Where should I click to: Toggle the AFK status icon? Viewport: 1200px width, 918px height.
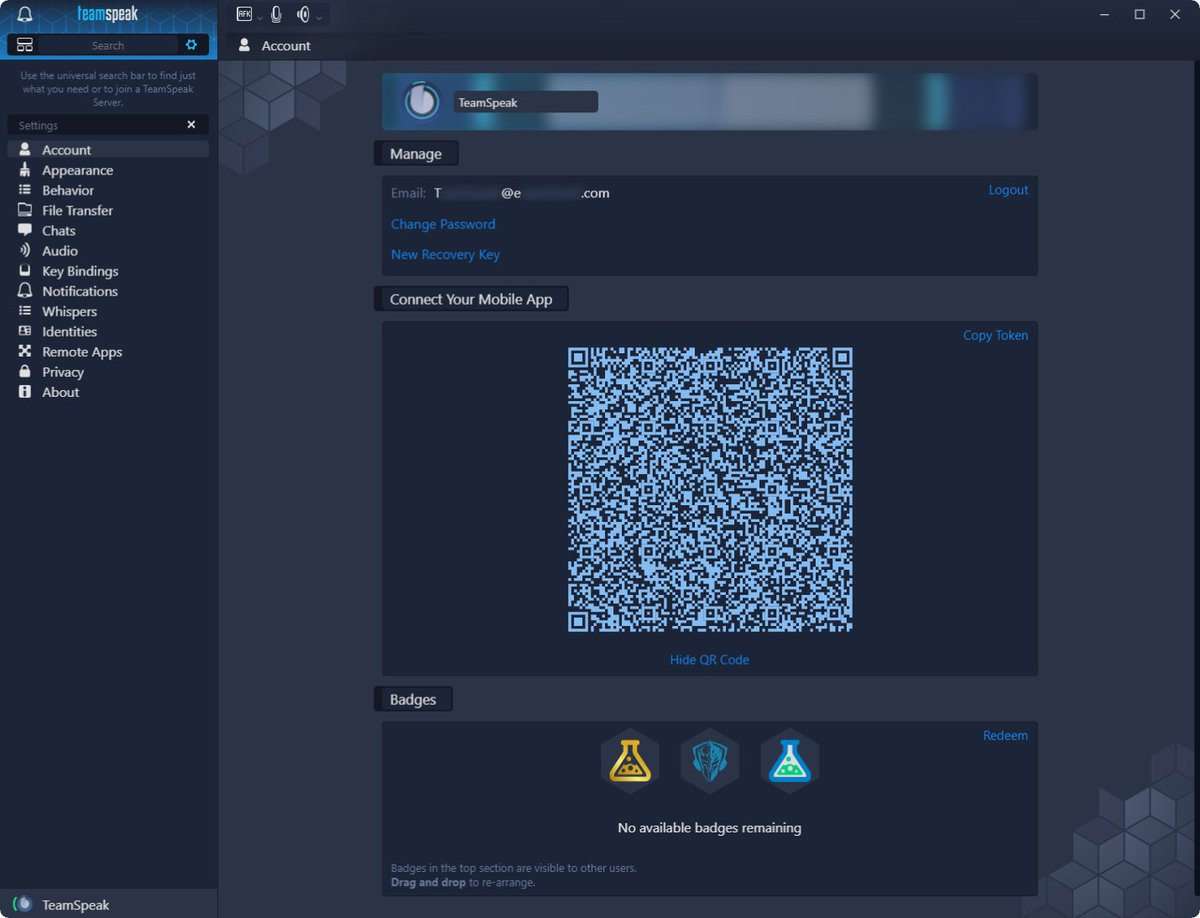click(244, 14)
